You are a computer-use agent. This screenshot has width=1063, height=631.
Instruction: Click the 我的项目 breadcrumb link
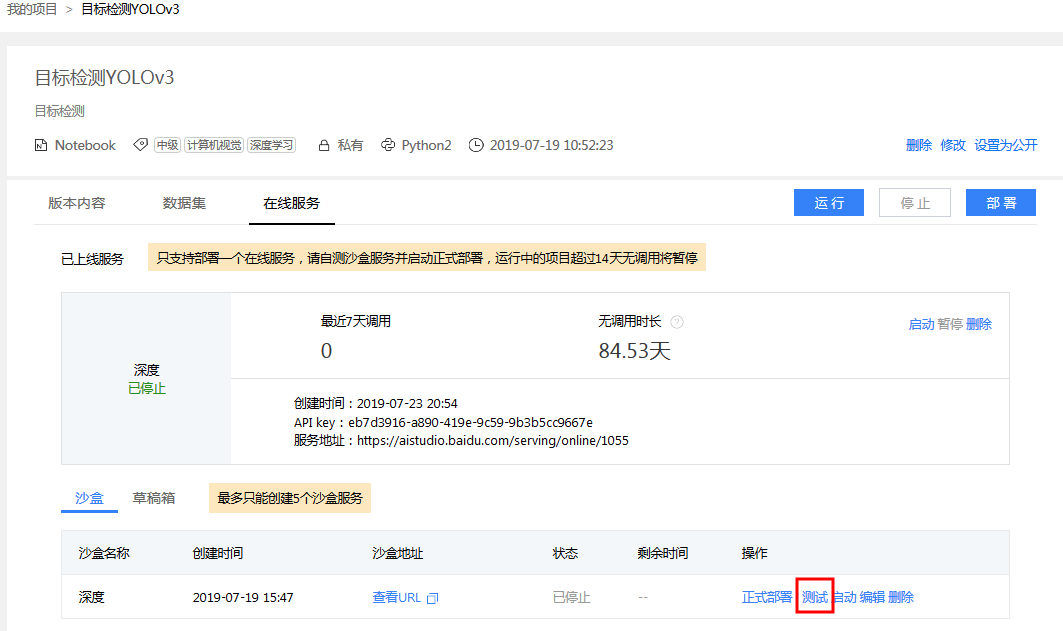click(32, 9)
